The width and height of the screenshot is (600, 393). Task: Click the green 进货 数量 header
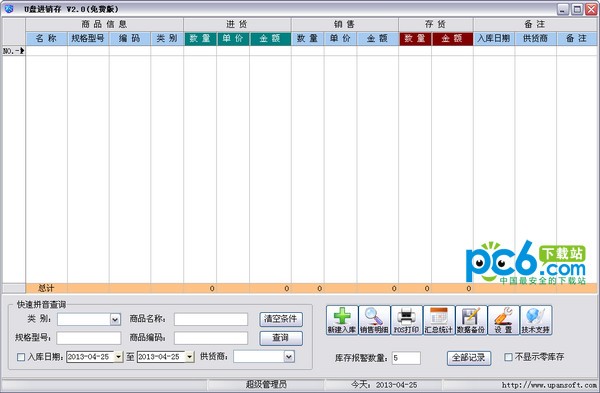200,39
